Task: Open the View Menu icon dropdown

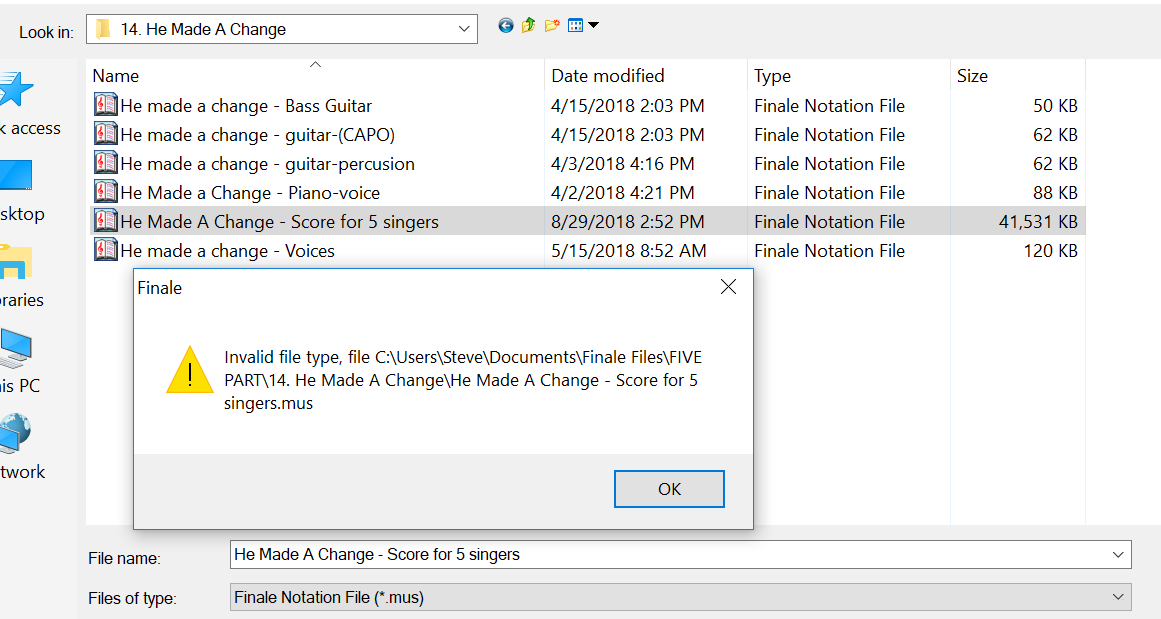Action: 582,26
